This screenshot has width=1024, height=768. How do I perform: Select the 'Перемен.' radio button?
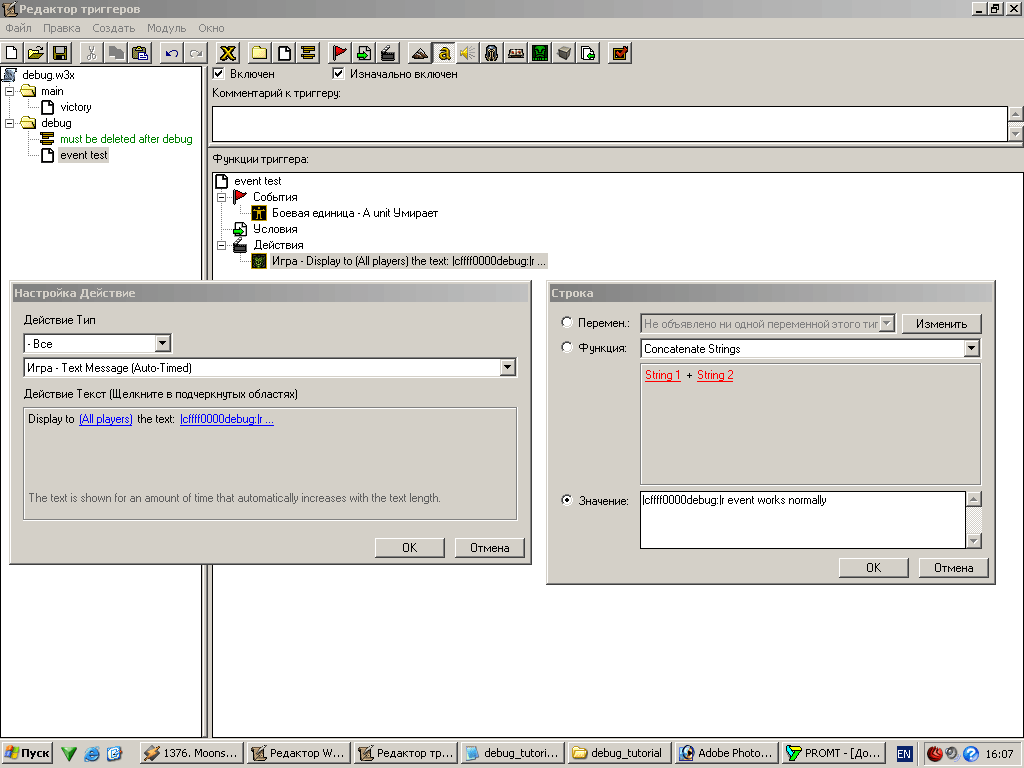coord(567,322)
